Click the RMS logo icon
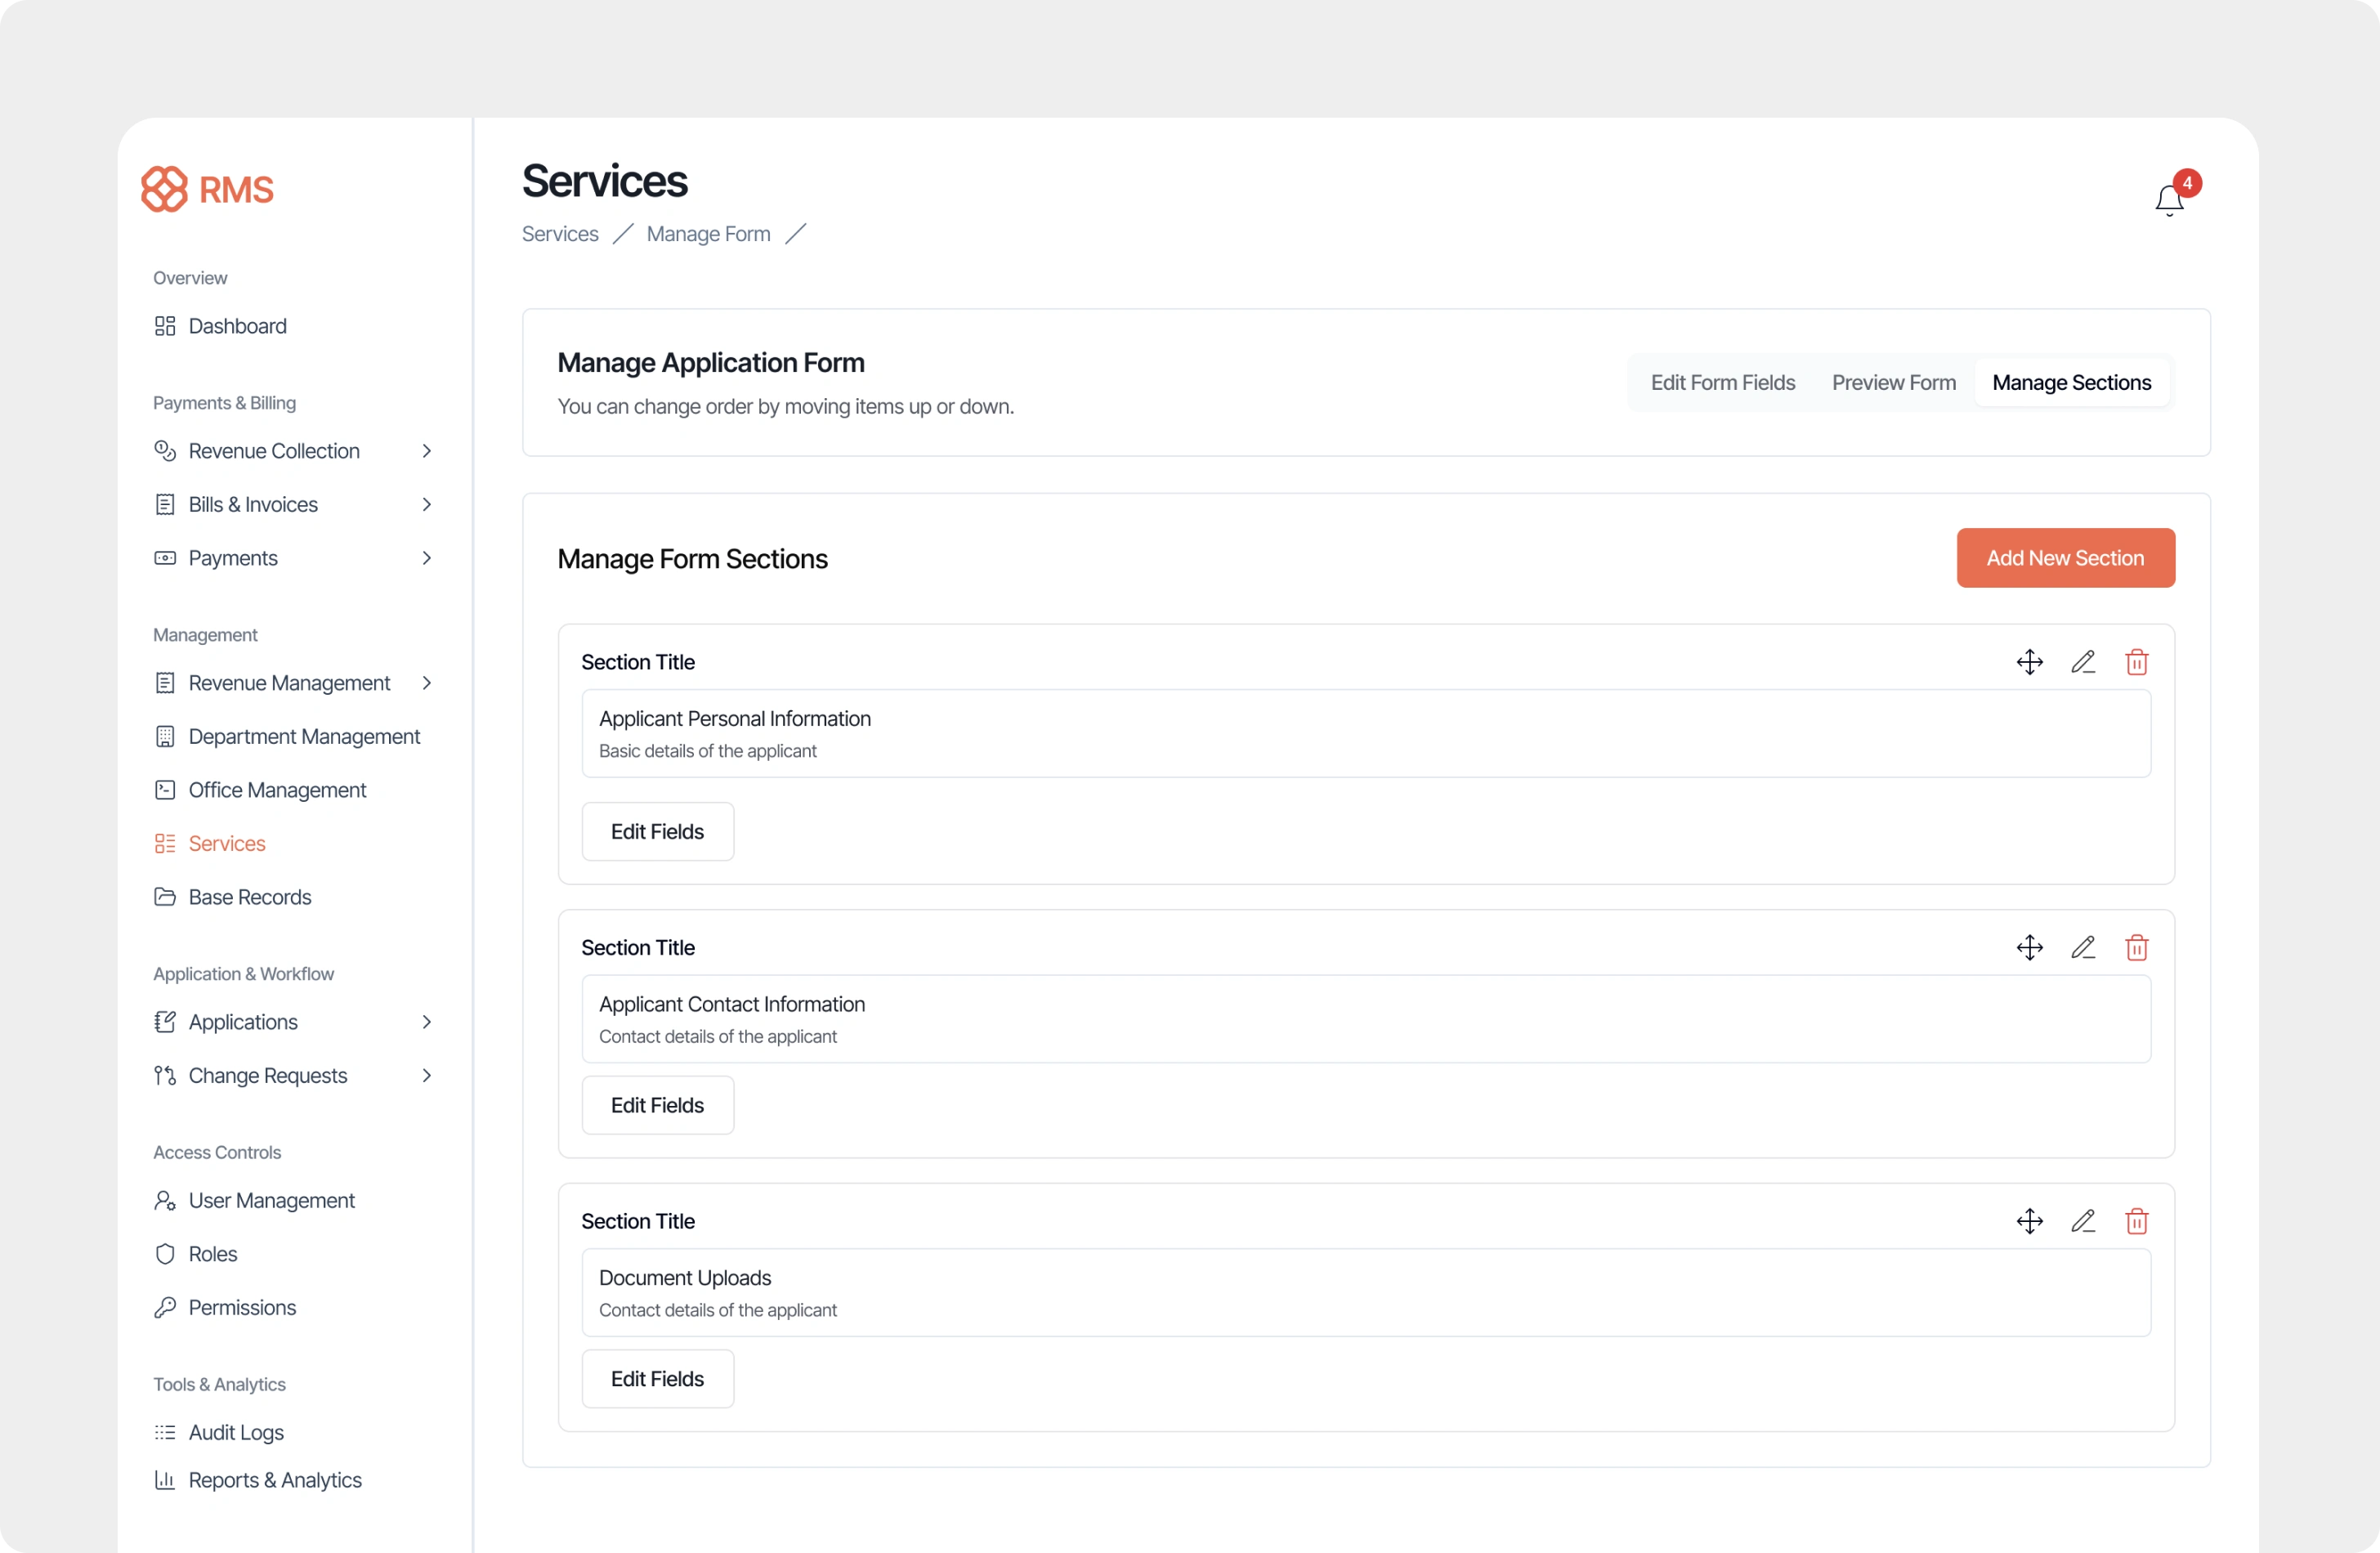The image size is (2380, 1553). (164, 189)
